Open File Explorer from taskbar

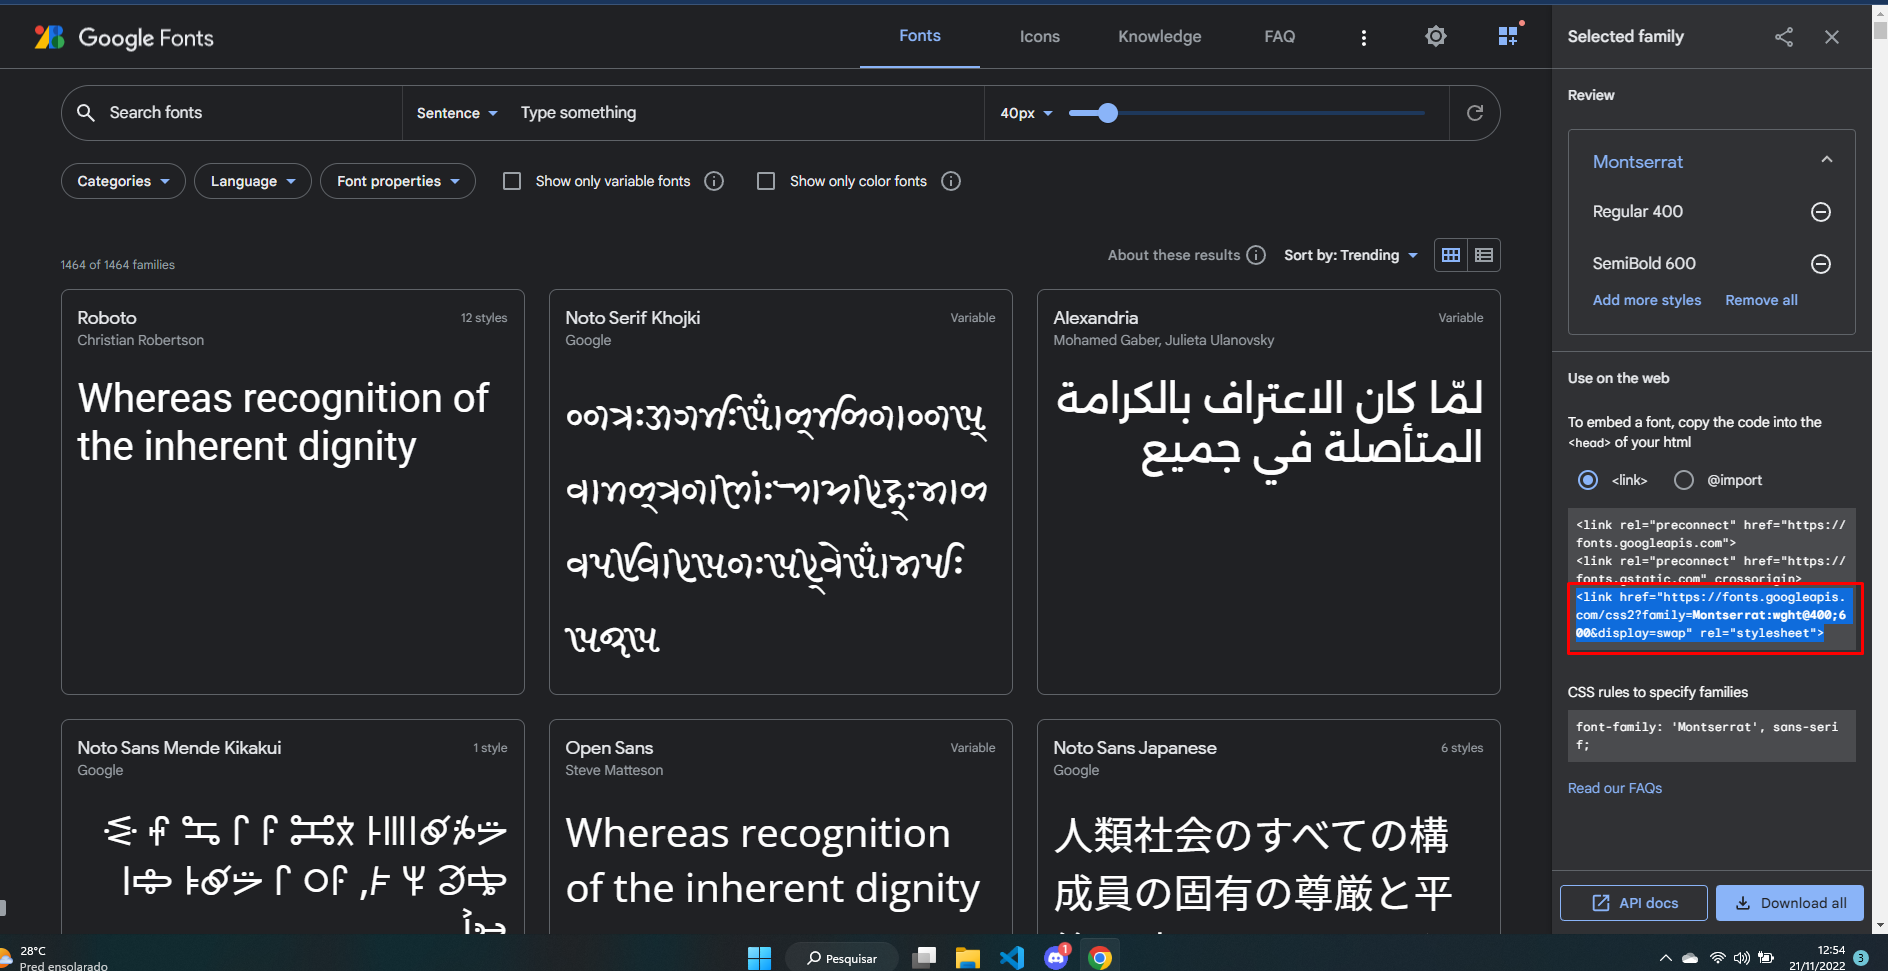coord(967,958)
